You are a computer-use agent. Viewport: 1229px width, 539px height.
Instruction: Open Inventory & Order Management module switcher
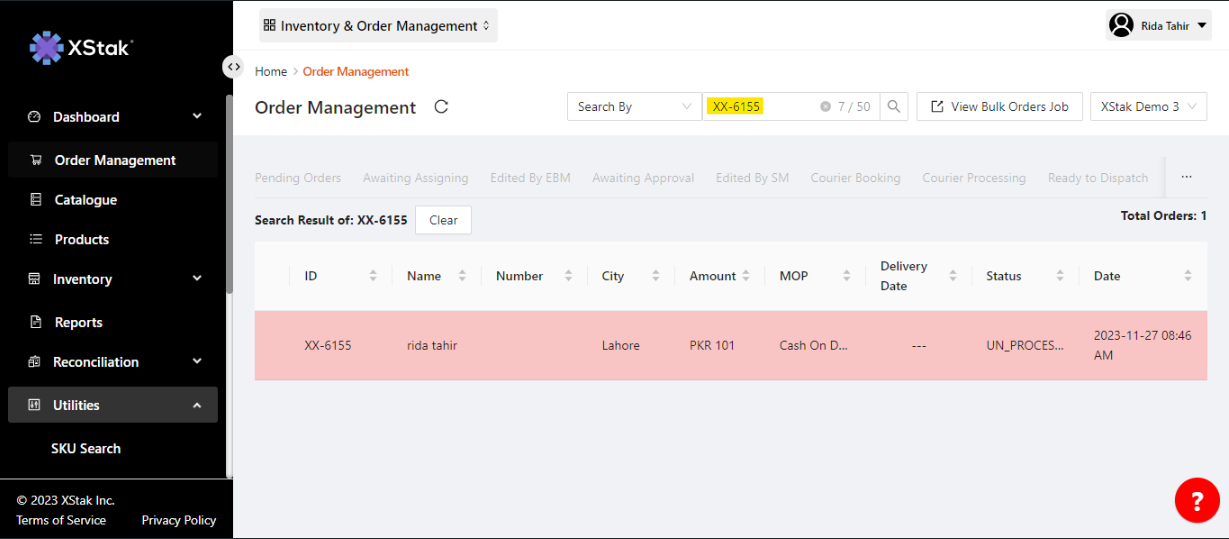pyautogui.click(x=377, y=26)
